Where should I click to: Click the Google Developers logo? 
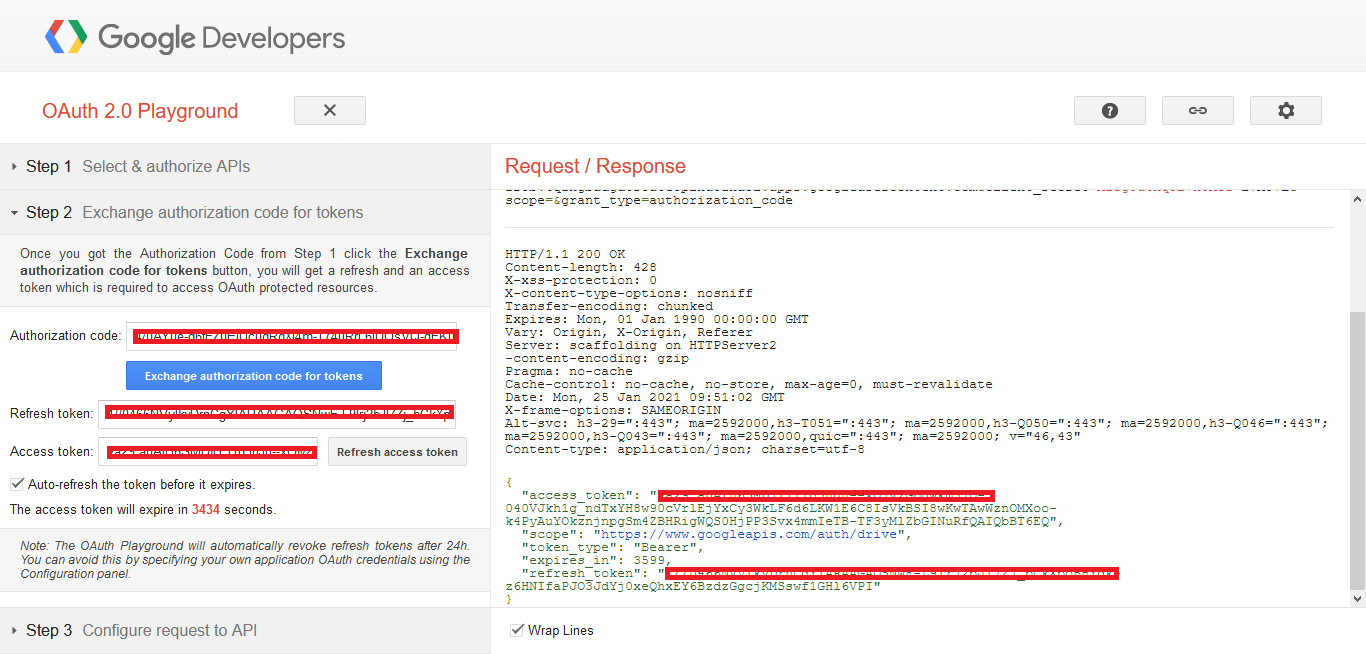coord(220,36)
